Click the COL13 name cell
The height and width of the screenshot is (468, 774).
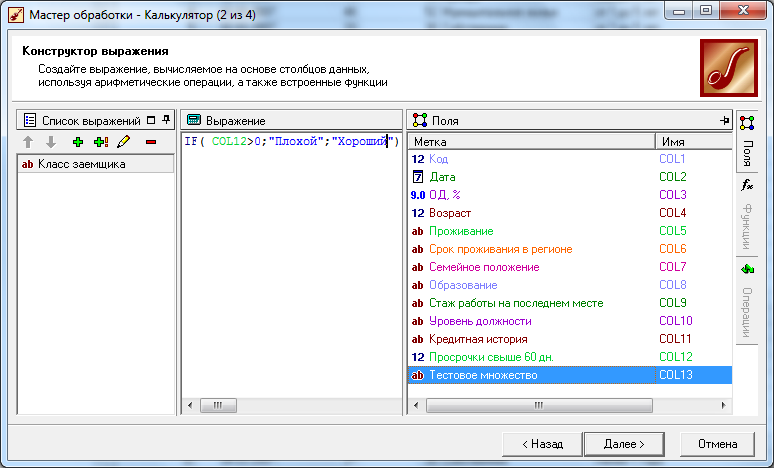676,375
